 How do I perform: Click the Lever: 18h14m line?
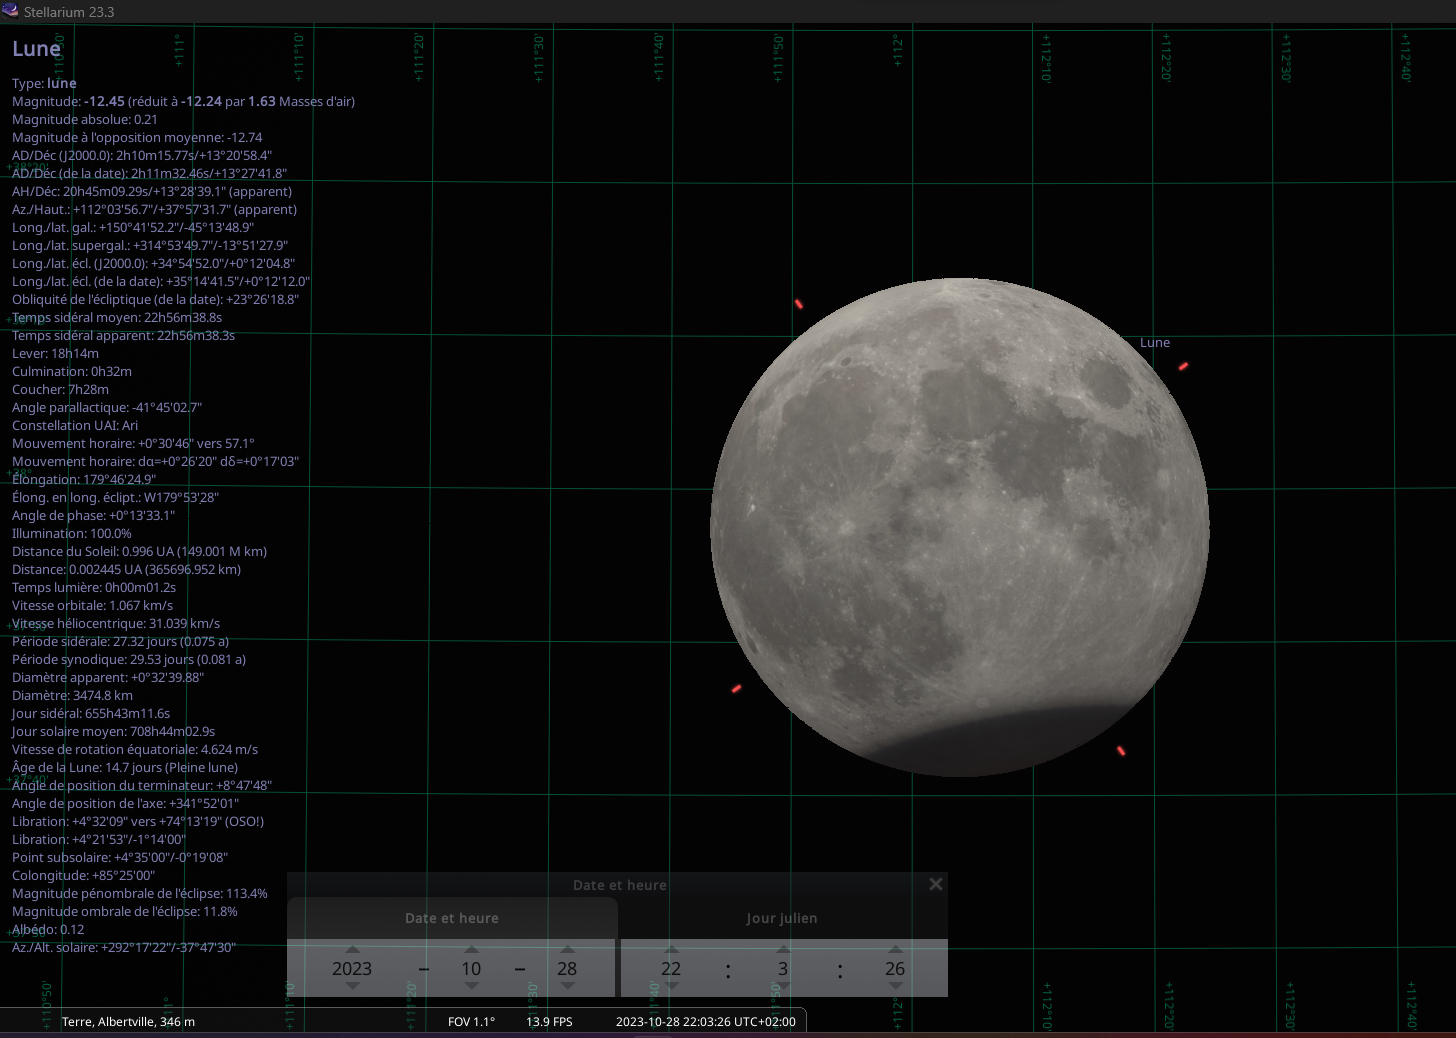[x=55, y=353]
